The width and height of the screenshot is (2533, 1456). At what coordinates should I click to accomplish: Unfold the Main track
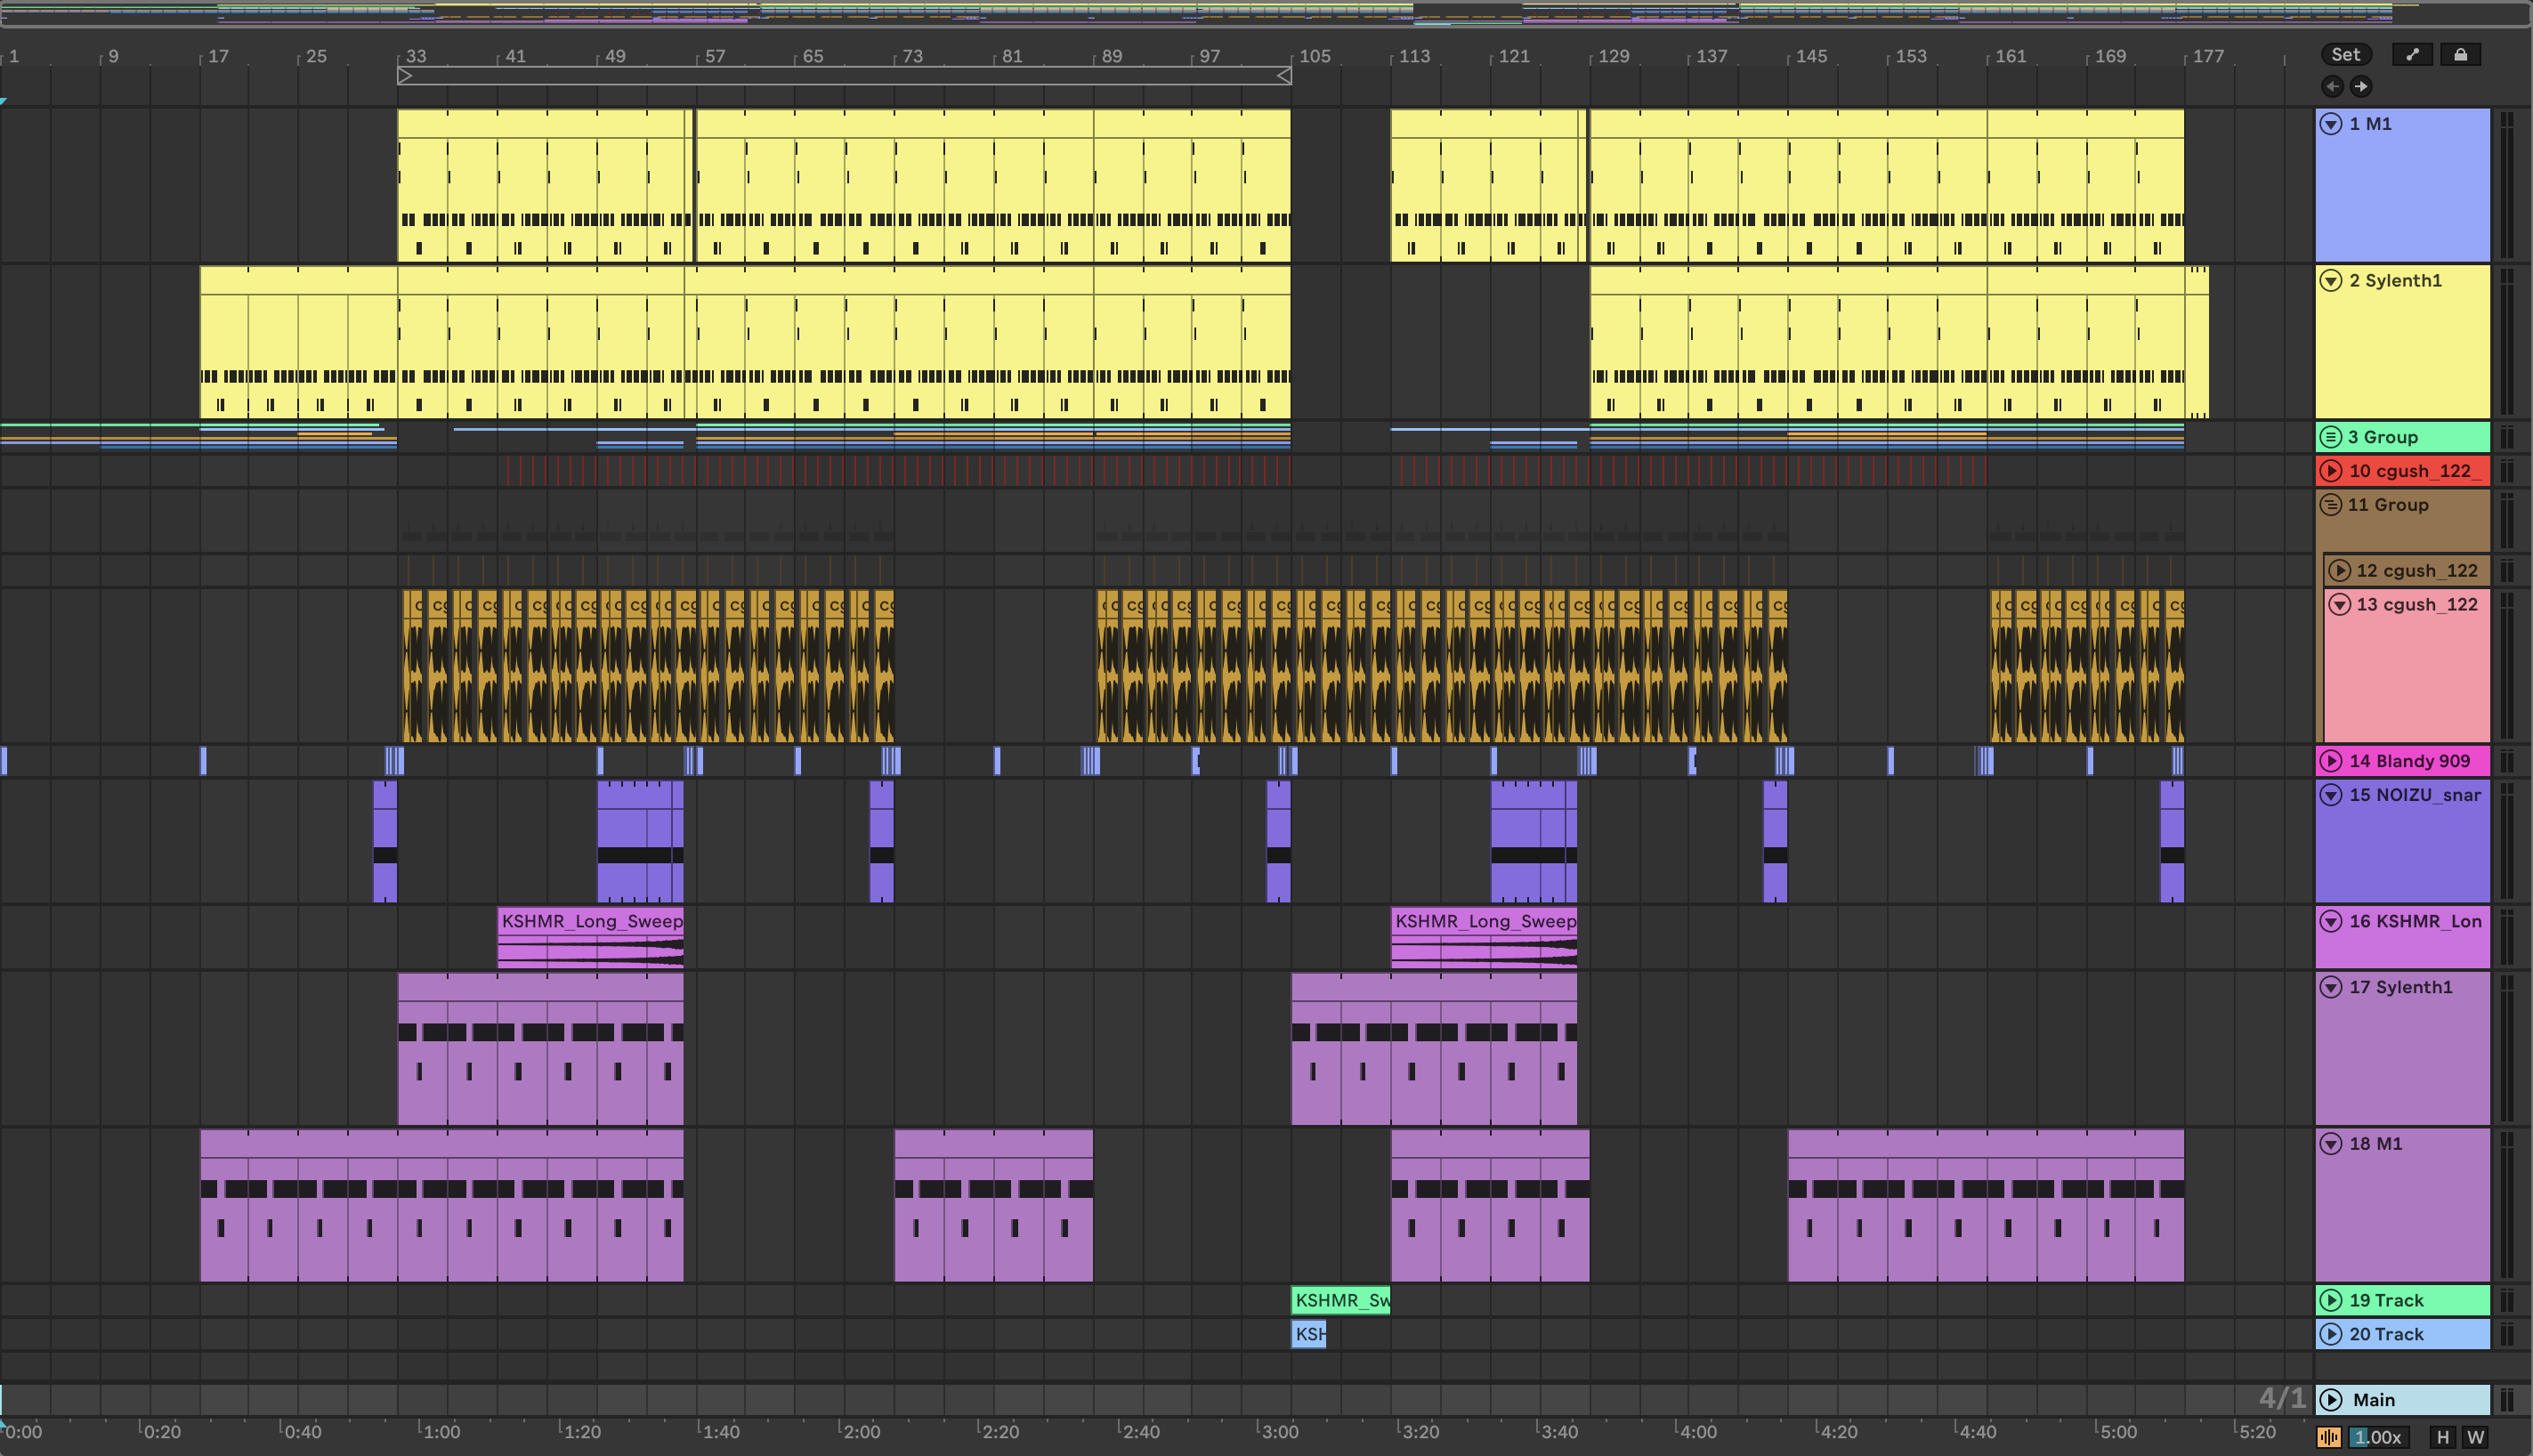click(2331, 1400)
